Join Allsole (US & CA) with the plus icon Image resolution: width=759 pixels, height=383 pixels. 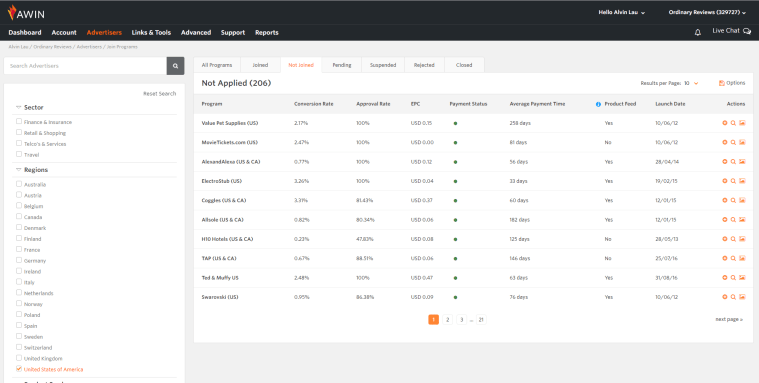click(x=725, y=220)
